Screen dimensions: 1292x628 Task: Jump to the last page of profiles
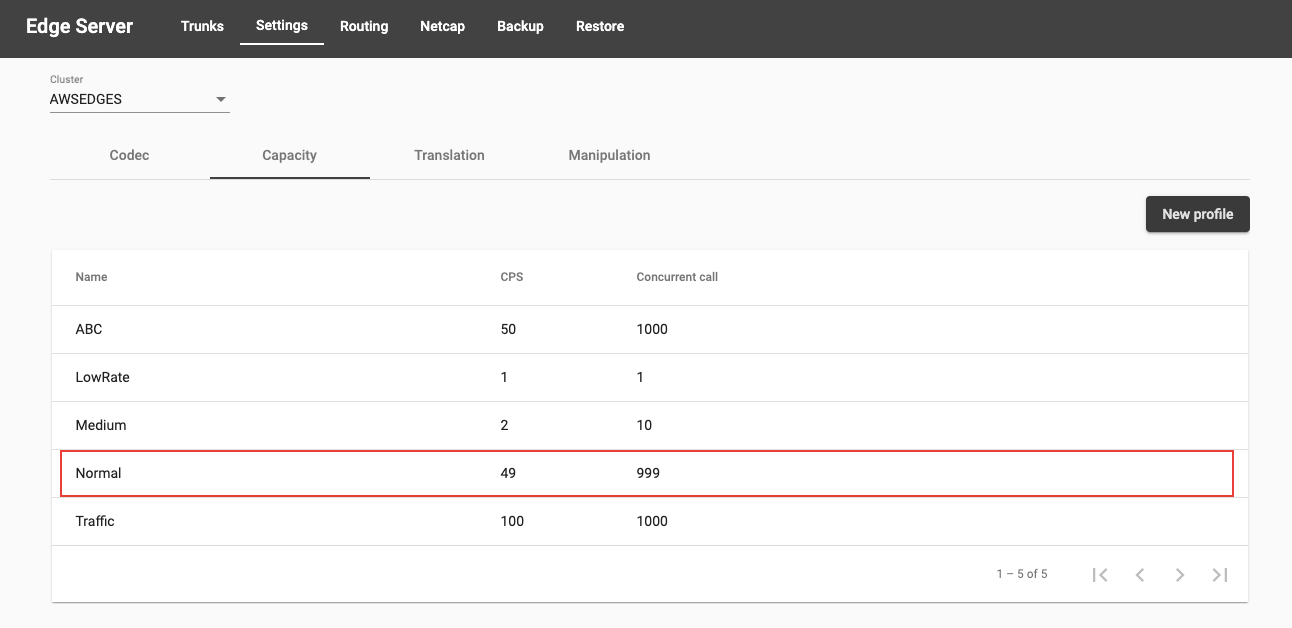(1220, 574)
